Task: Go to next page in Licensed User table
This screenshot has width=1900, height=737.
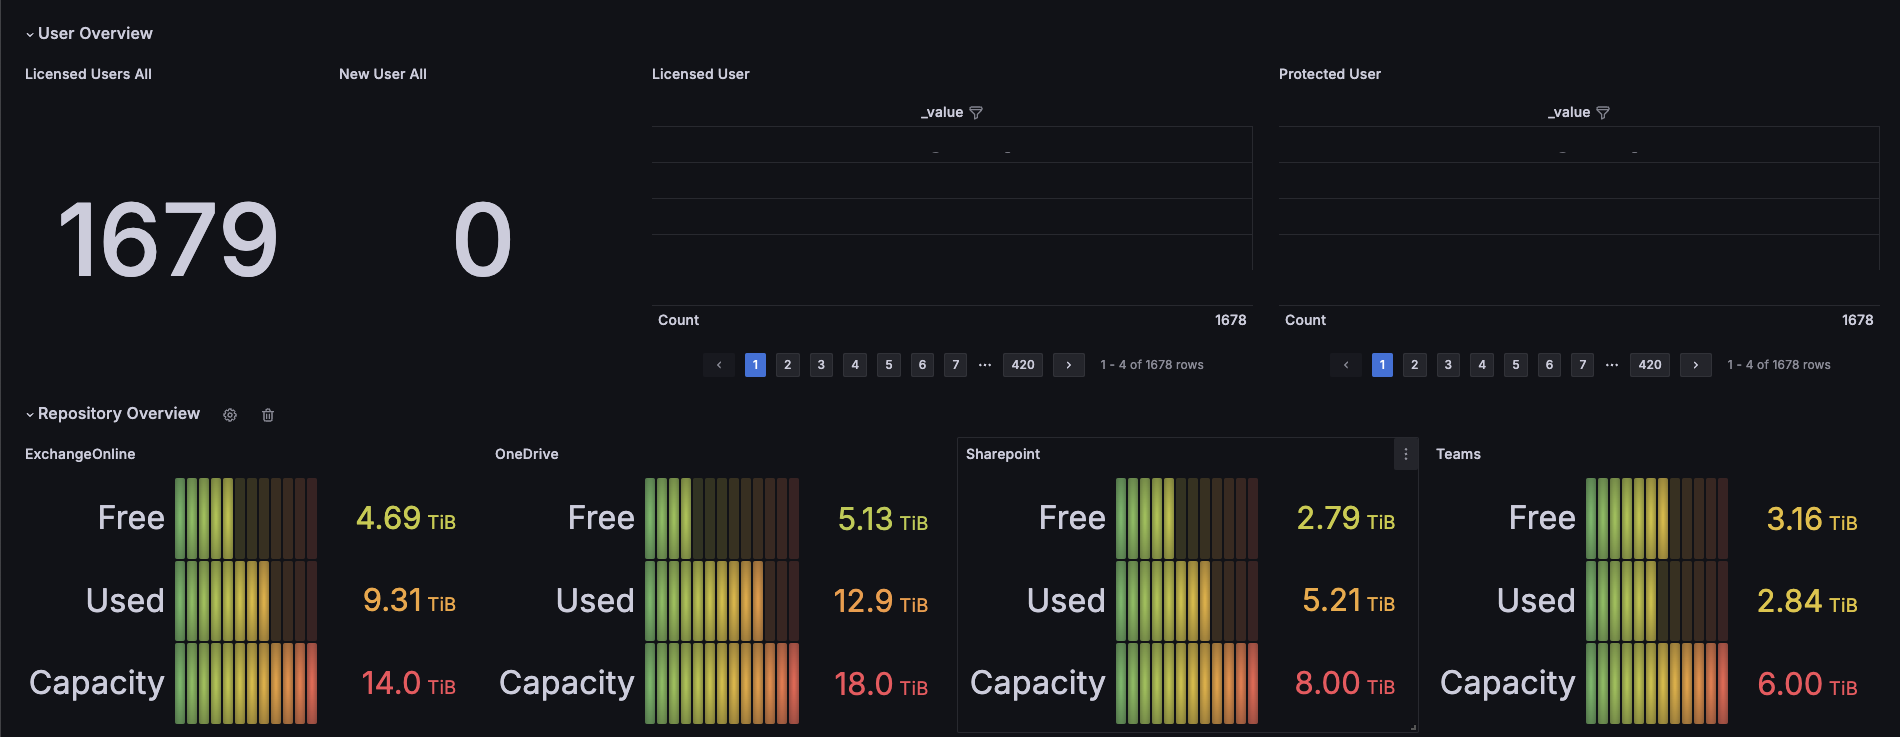Action: 1069,365
